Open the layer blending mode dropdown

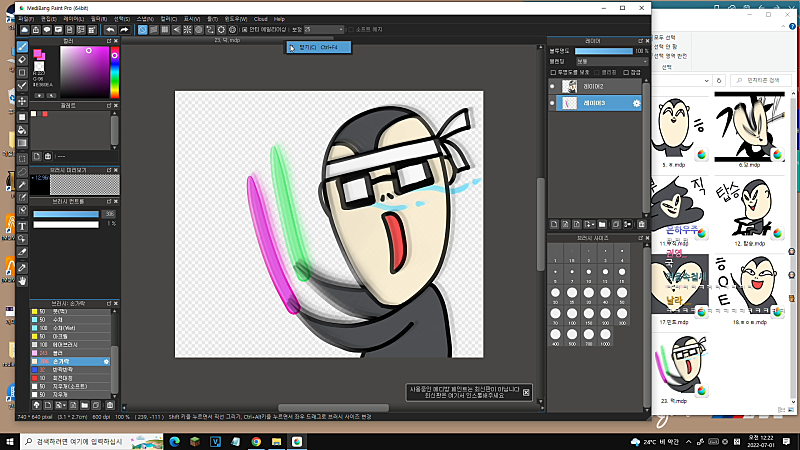pos(609,61)
